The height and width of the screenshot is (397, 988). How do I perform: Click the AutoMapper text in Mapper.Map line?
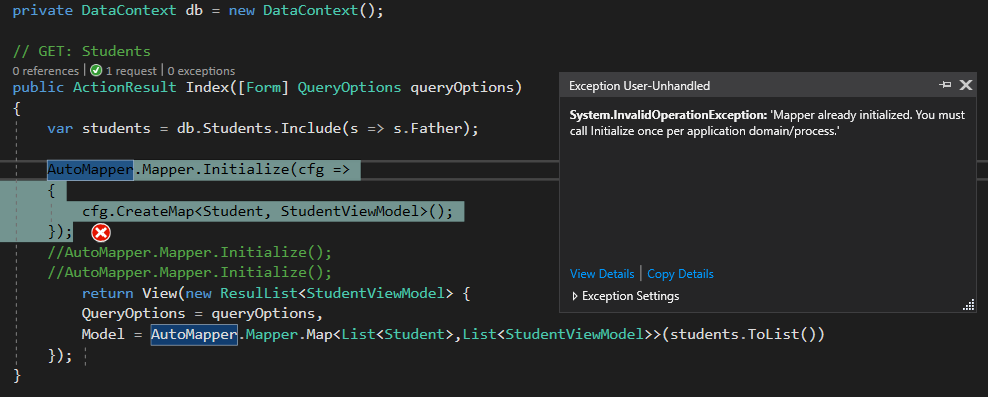pos(193,335)
